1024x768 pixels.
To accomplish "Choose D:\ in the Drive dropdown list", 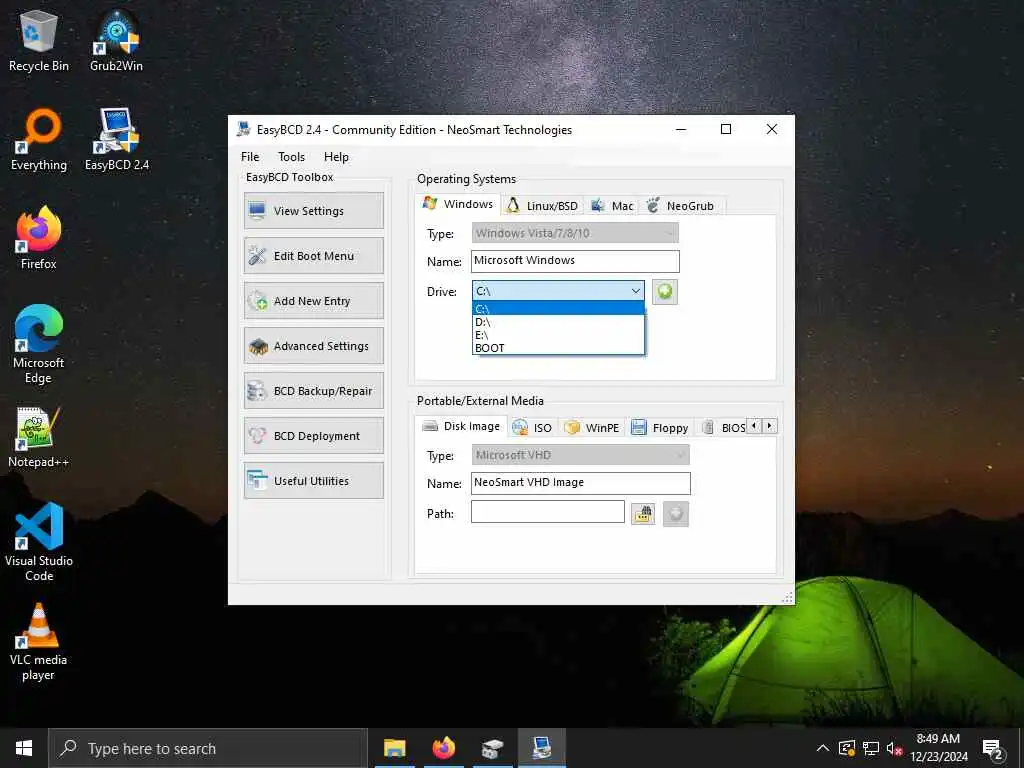I will (x=558, y=322).
